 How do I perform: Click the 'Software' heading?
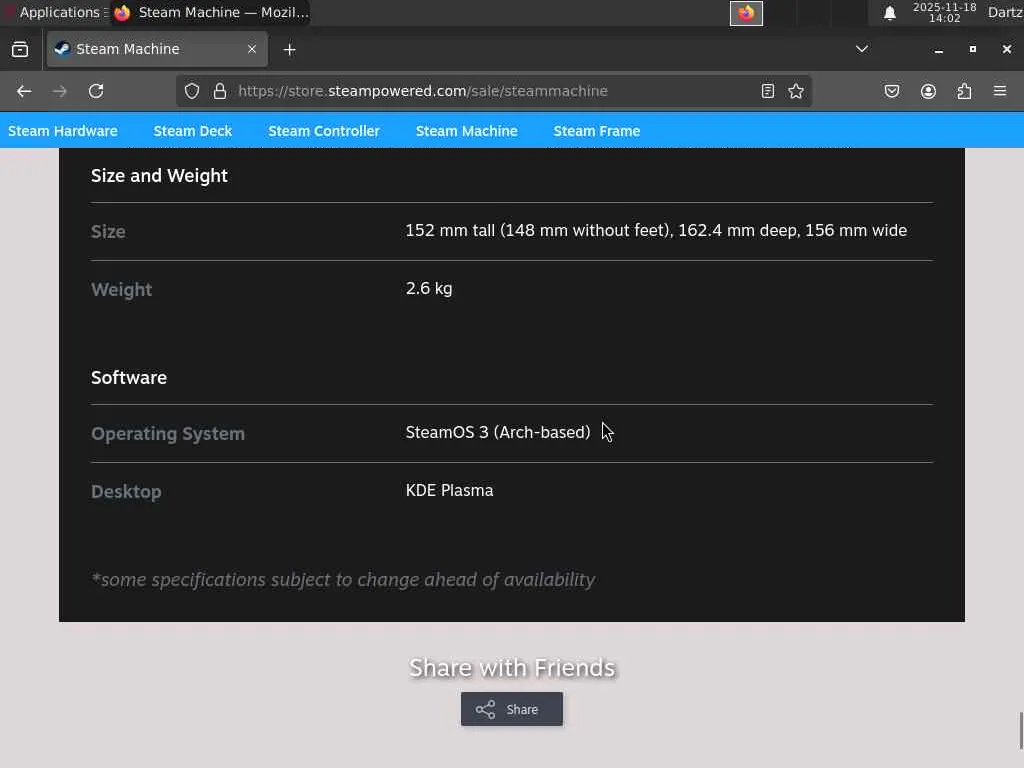[x=129, y=377]
